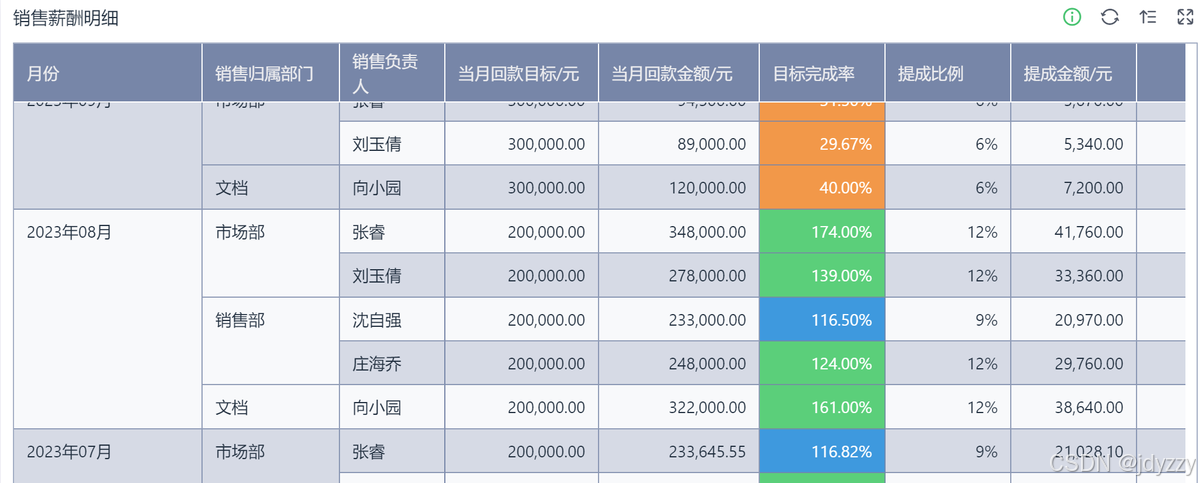1200x483 pixels.
Task: Click the fullscreen expand icon
Action: pyautogui.click(x=1185, y=17)
